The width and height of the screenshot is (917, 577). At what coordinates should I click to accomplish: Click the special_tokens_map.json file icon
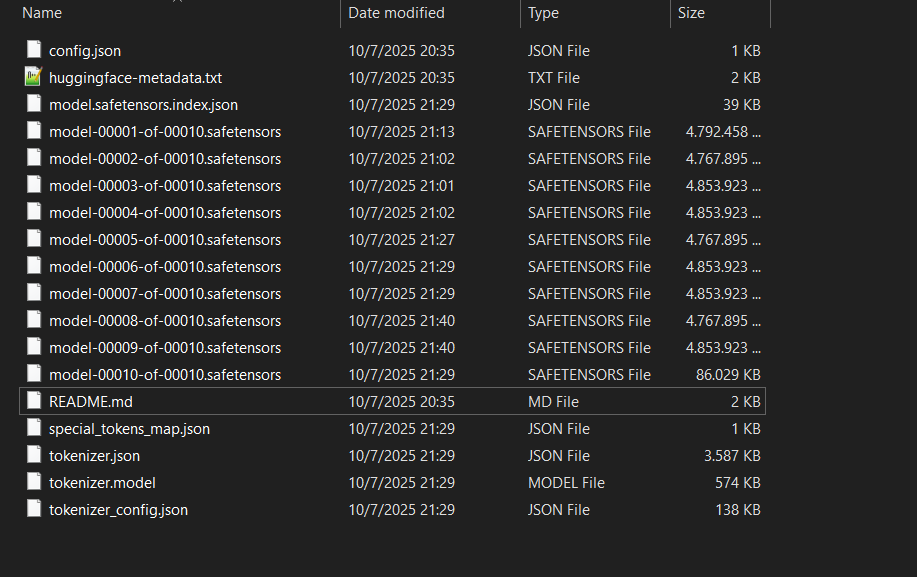[34, 427]
